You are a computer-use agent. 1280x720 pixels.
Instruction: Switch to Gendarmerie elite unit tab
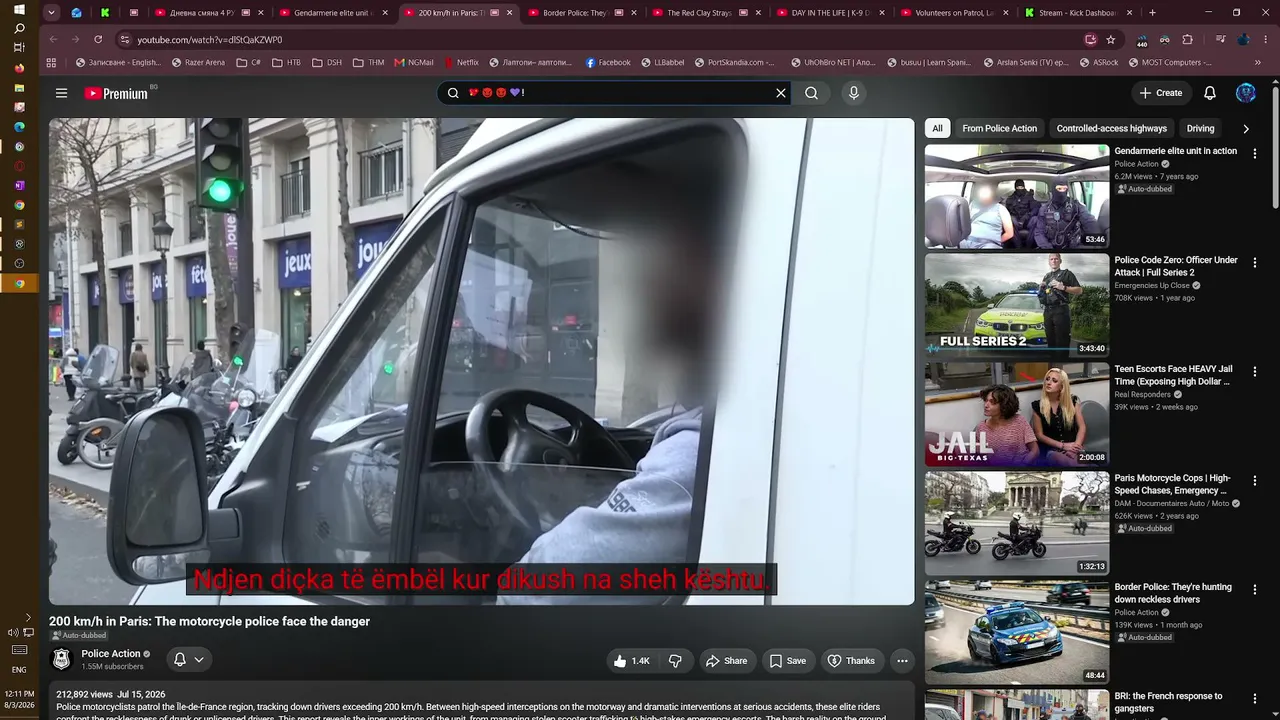334,13
